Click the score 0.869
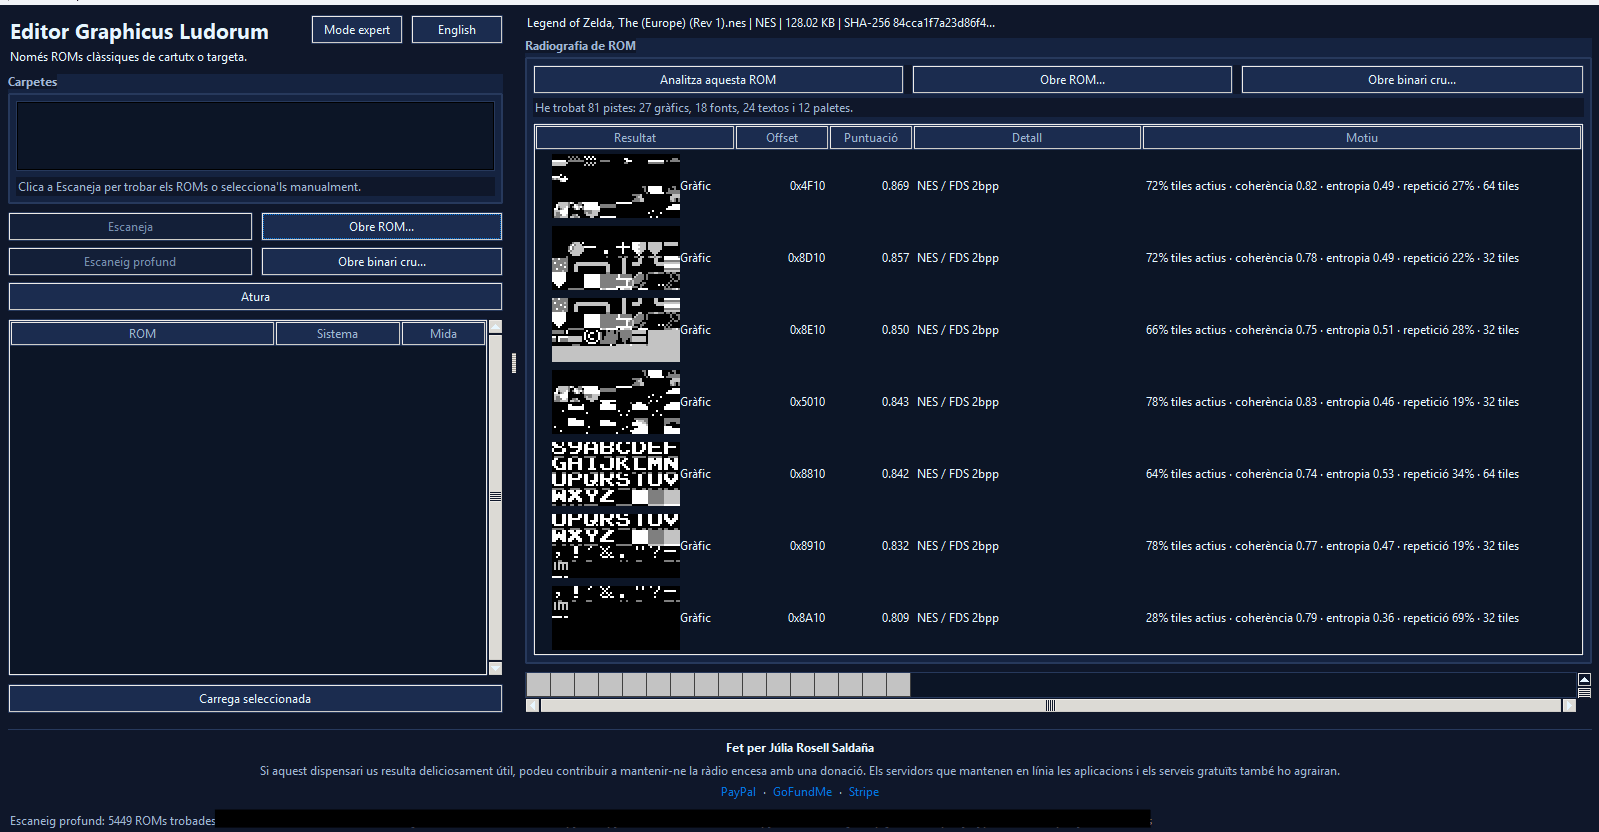1599x832 pixels. (x=895, y=186)
